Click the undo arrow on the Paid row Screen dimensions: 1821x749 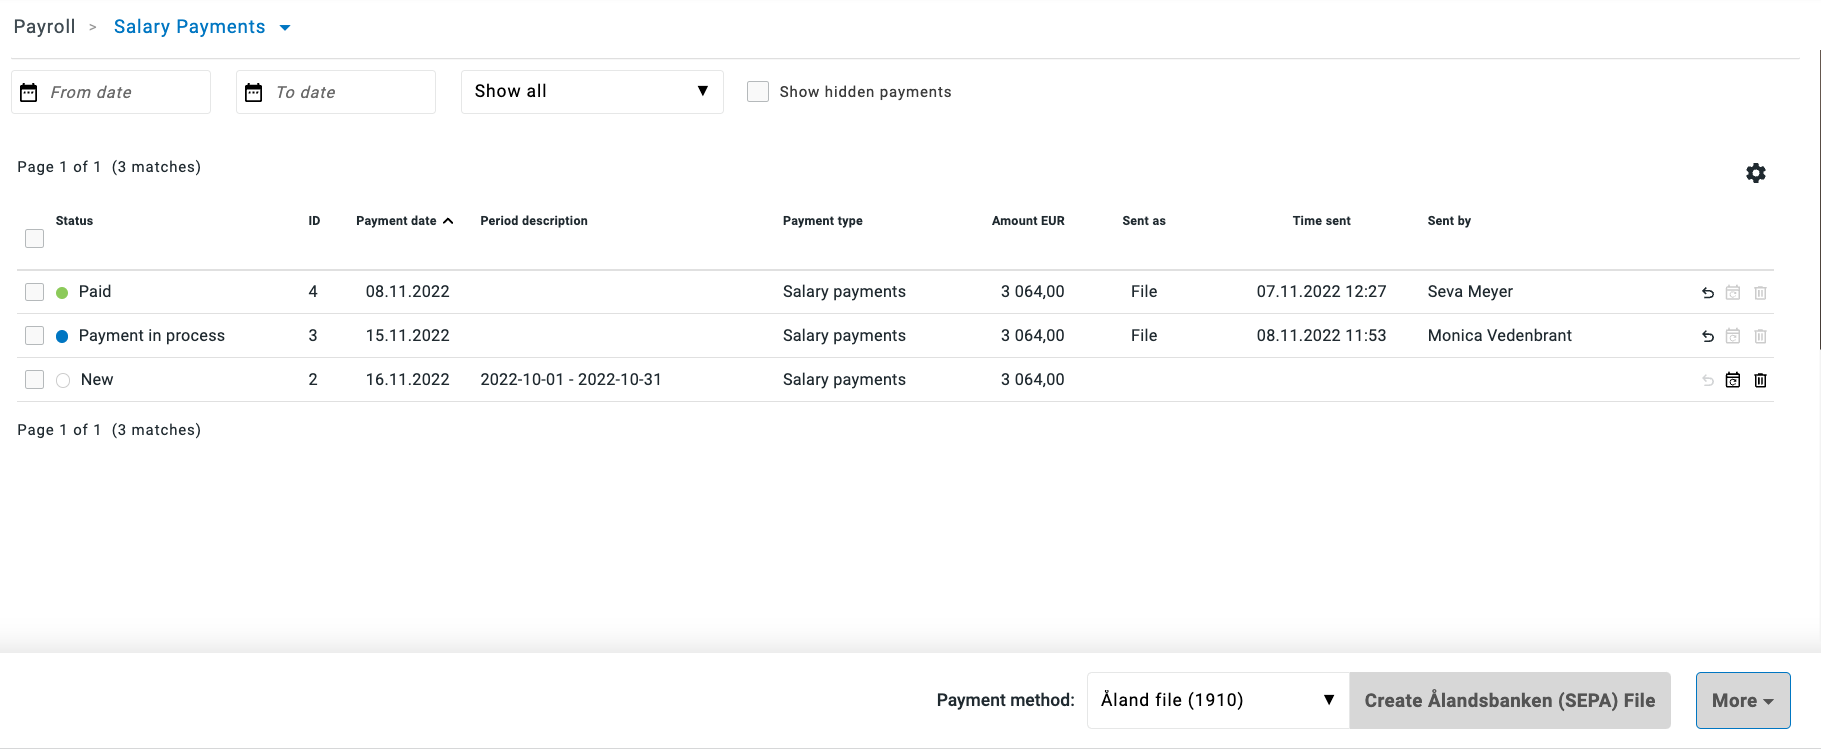click(x=1707, y=293)
